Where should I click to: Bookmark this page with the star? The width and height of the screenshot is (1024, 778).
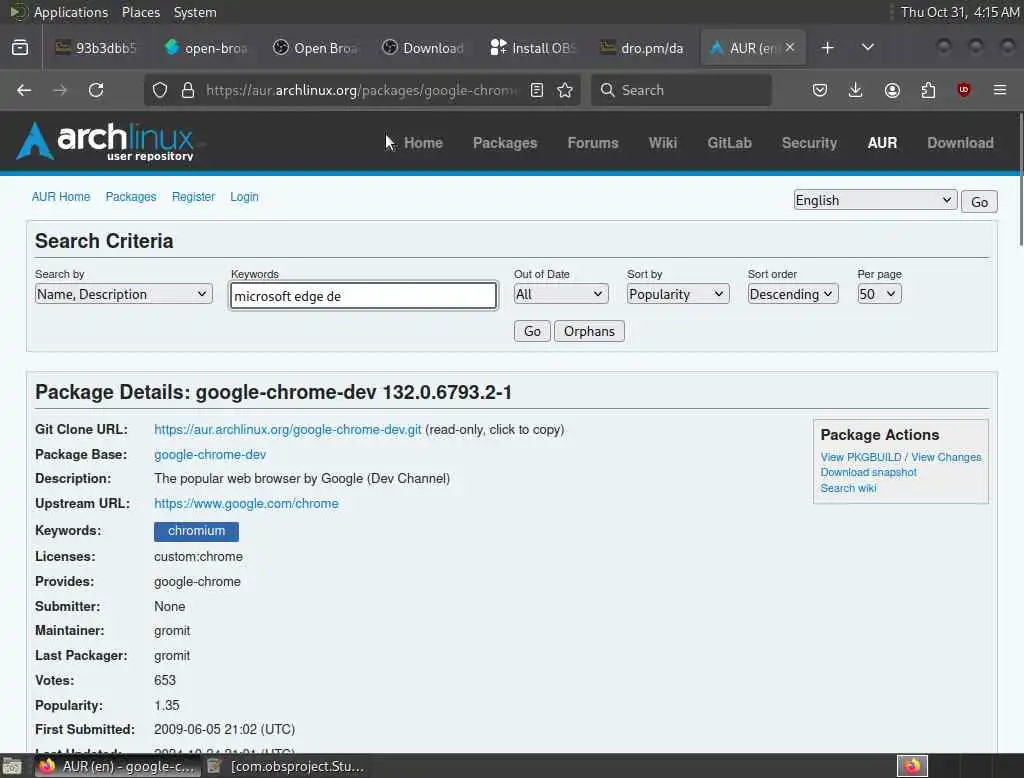[x=565, y=90]
